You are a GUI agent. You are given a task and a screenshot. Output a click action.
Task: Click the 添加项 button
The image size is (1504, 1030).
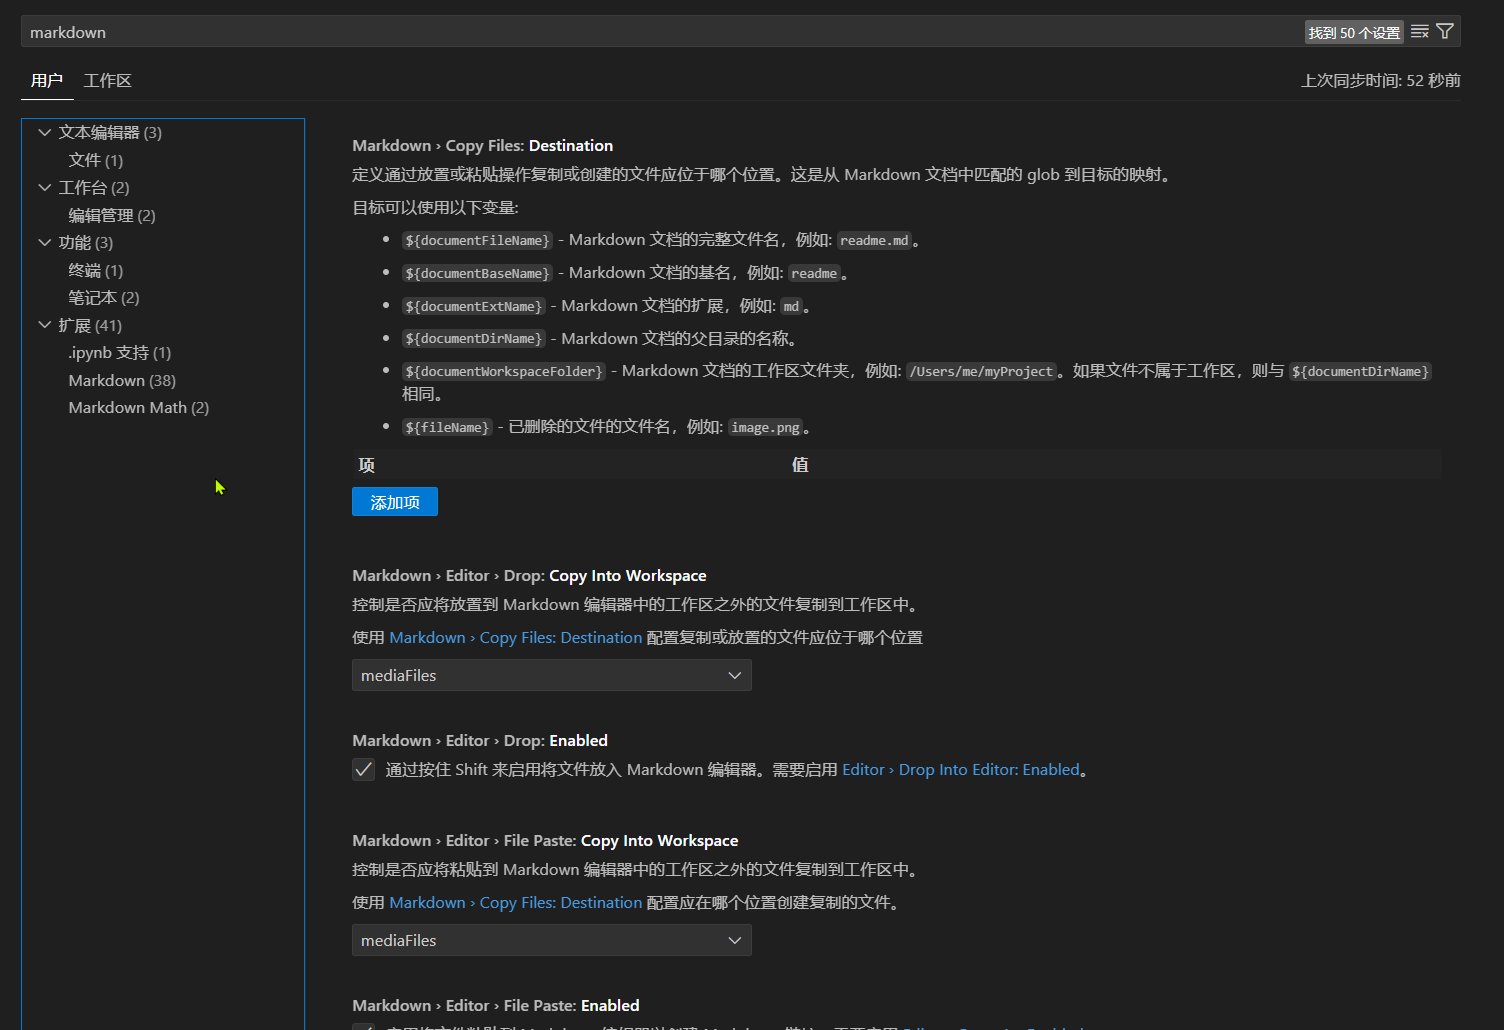(x=395, y=502)
